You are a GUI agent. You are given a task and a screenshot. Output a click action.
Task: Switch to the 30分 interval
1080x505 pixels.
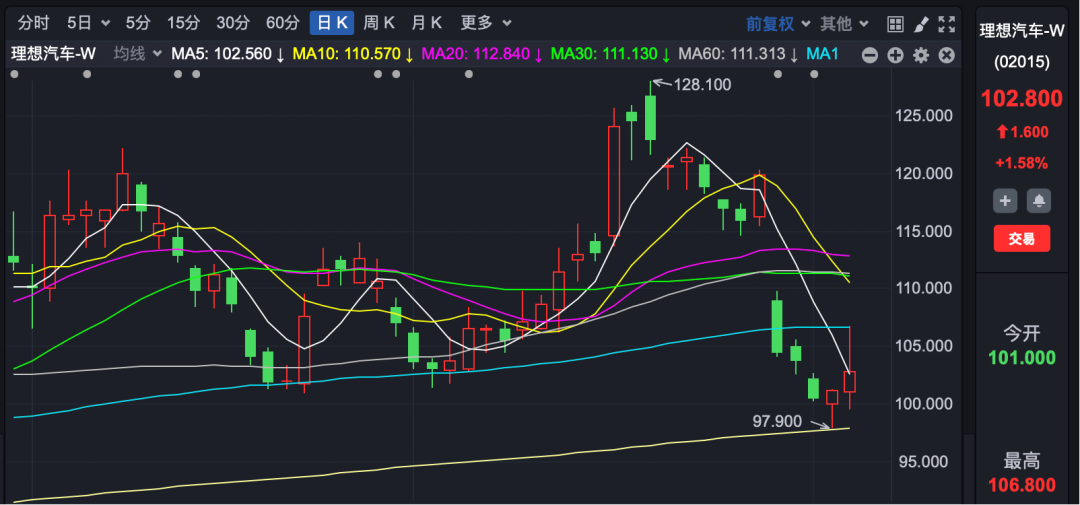[233, 23]
